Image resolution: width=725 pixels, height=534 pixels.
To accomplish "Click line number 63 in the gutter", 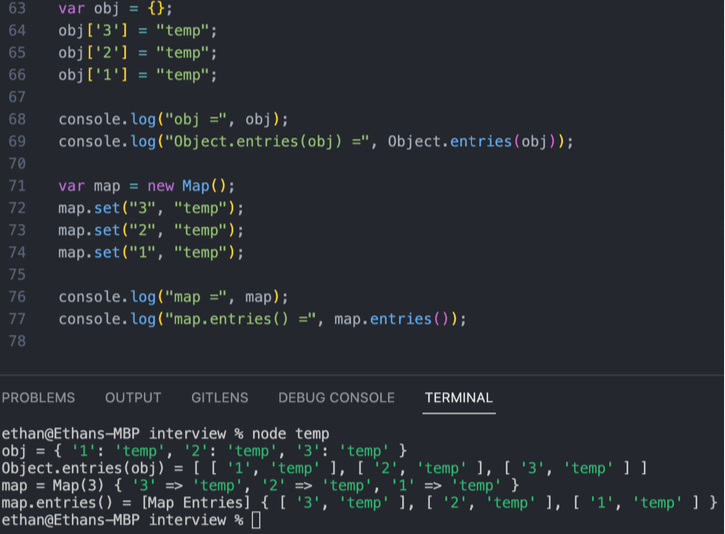I will pos(17,8).
